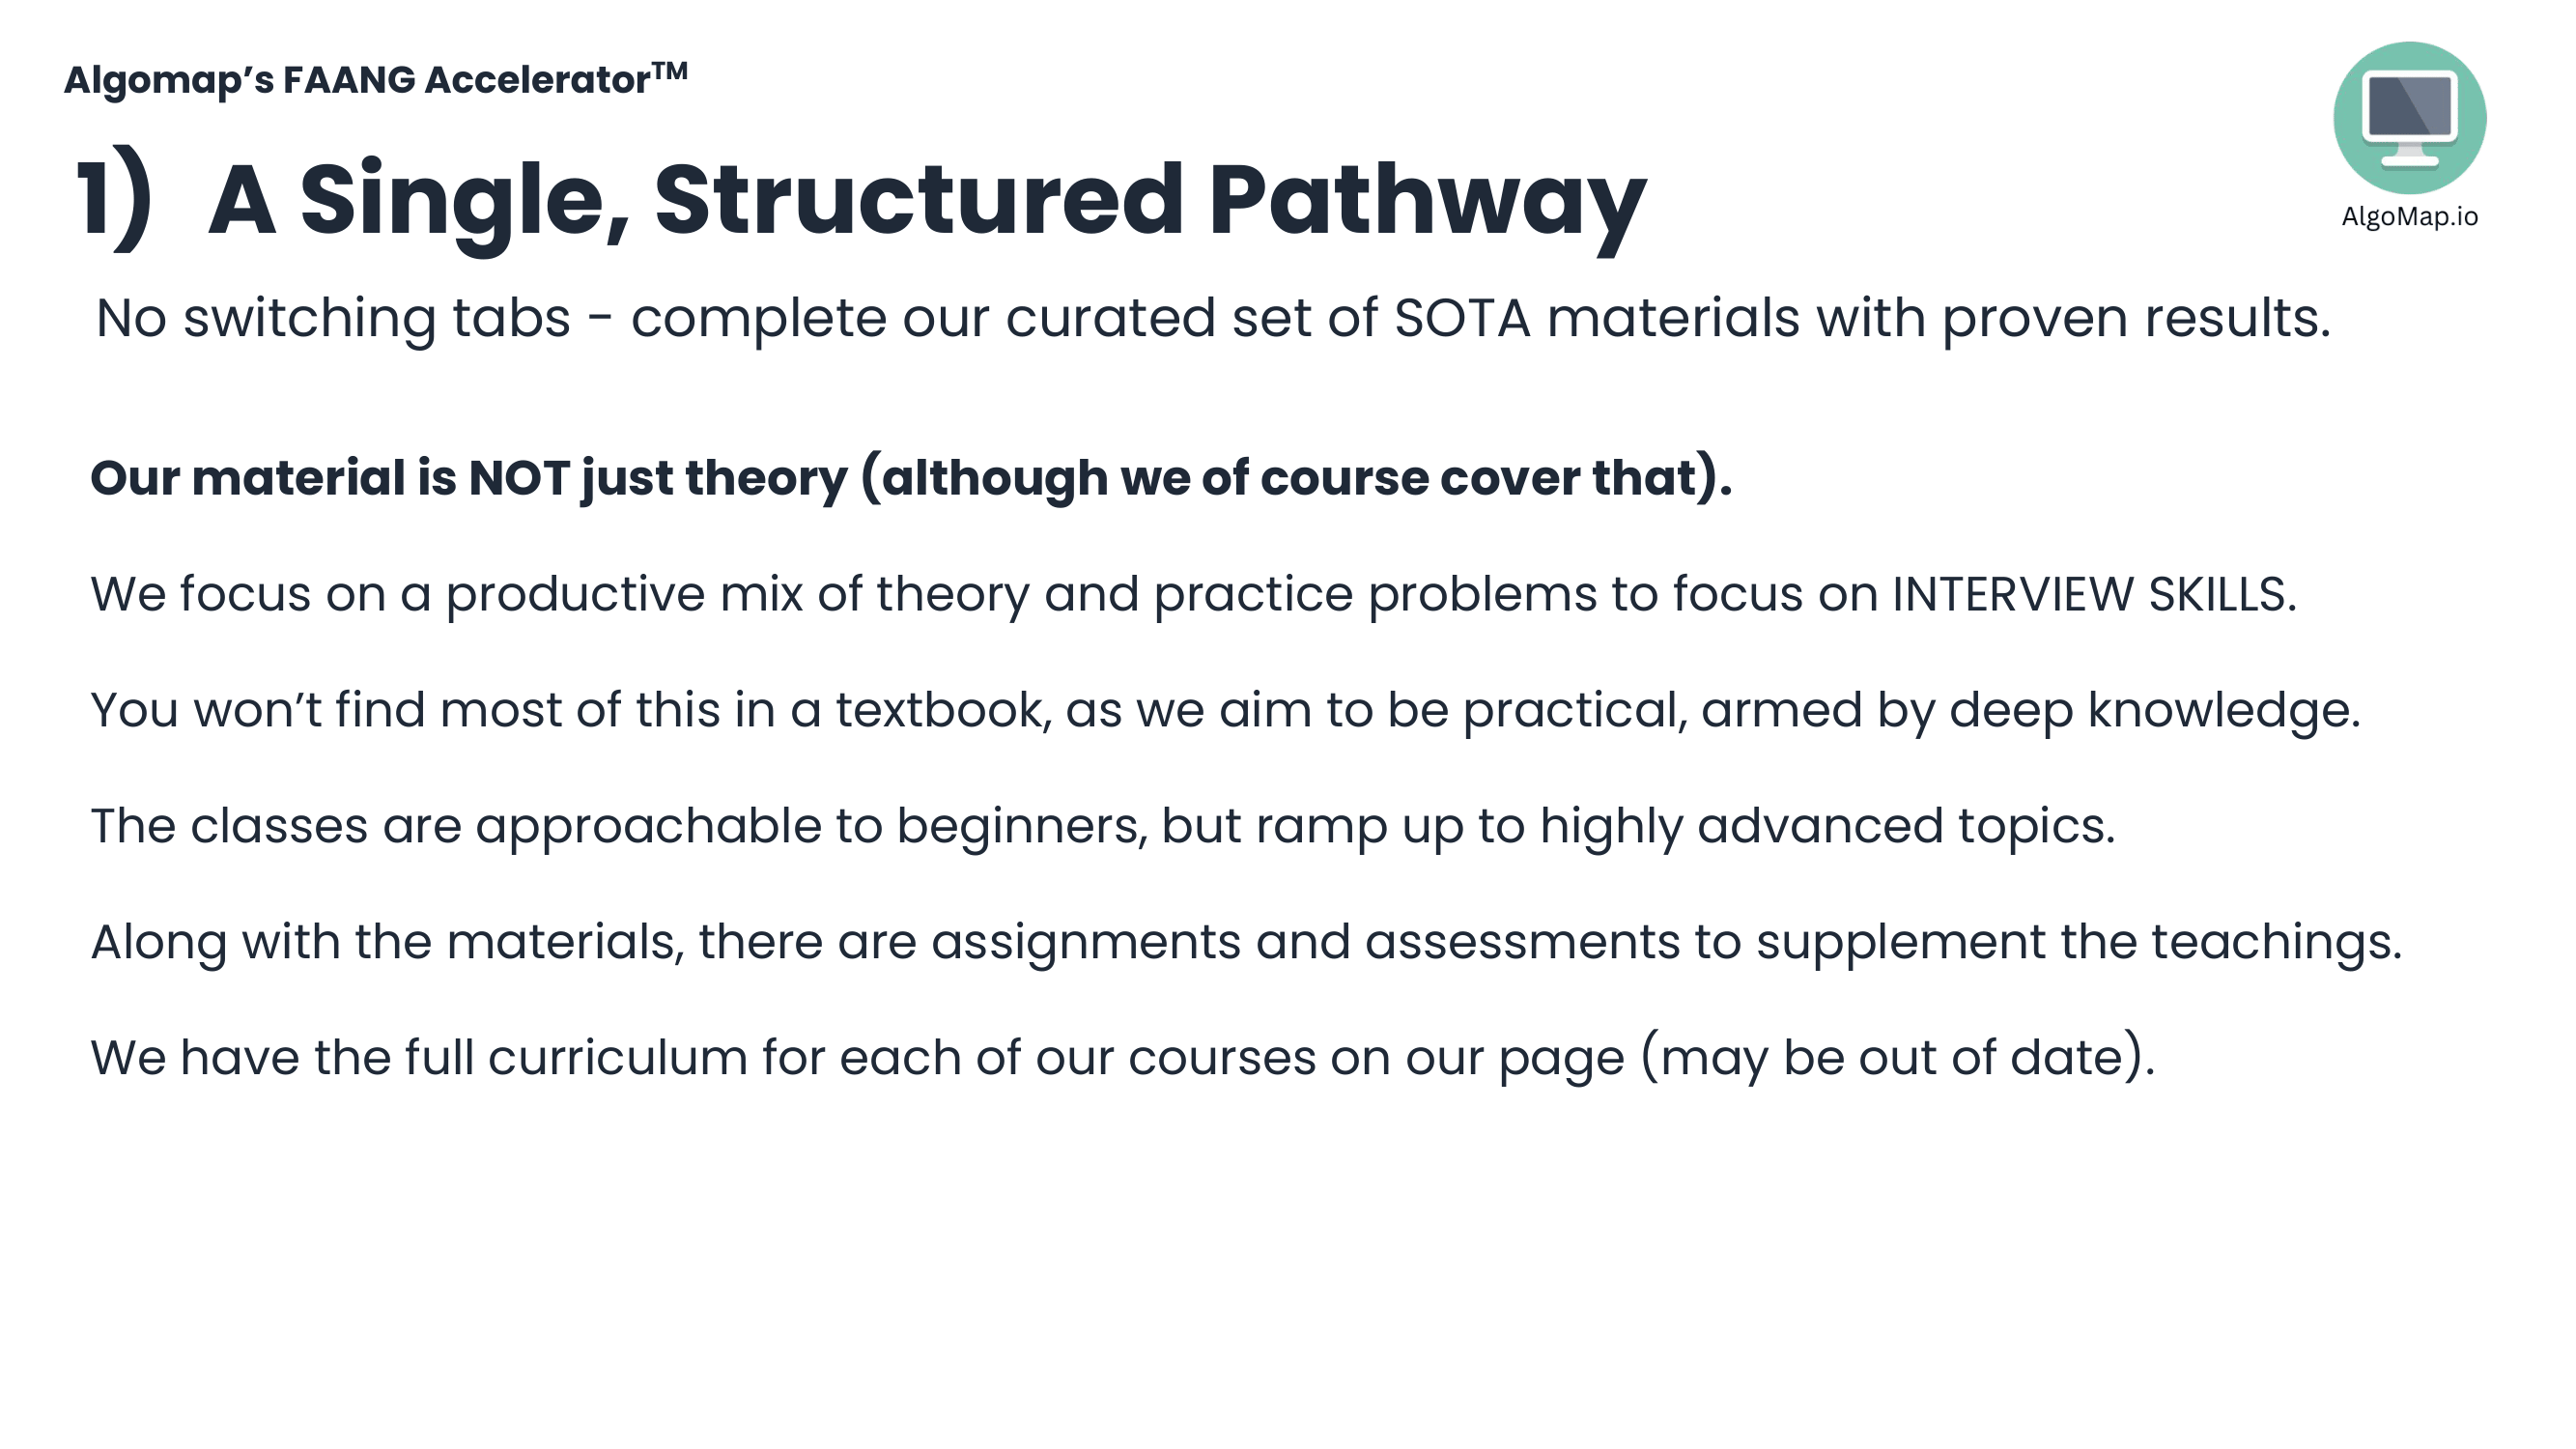Click the capitalized word "NOT" in the bold line

coord(518,477)
